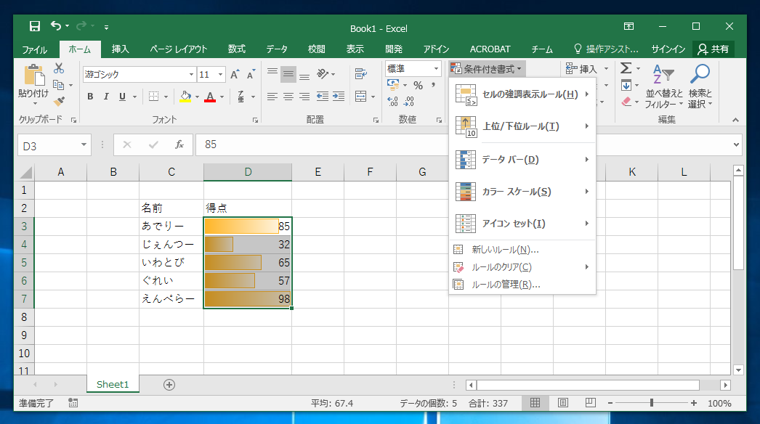760x424 pixels.
Task: Add a new sheet with plus icon
Action: coord(169,385)
